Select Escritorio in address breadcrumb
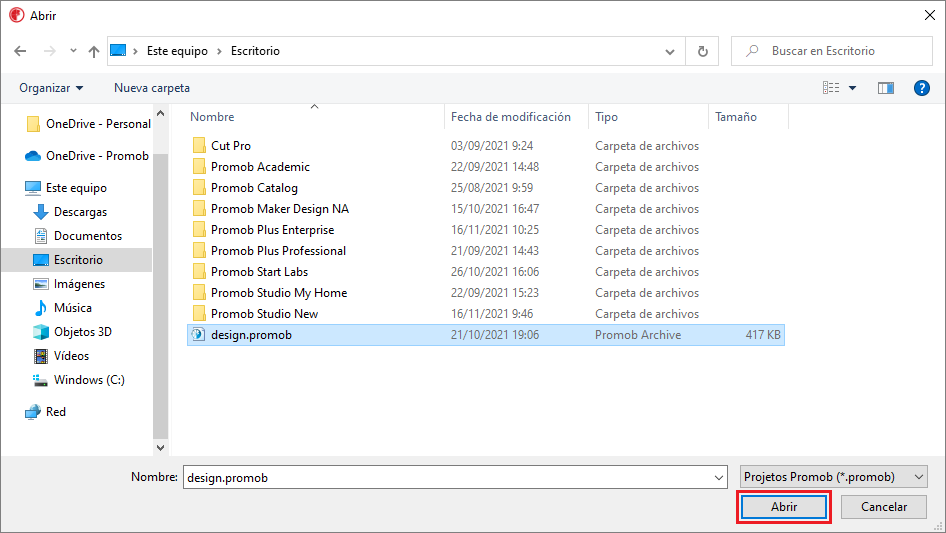The height and width of the screenshot is (533, 946). click(x=255, y=51)
